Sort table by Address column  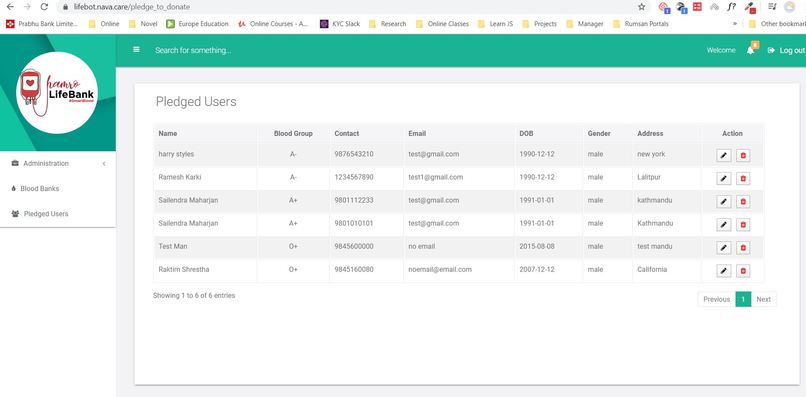pos(667,133)
